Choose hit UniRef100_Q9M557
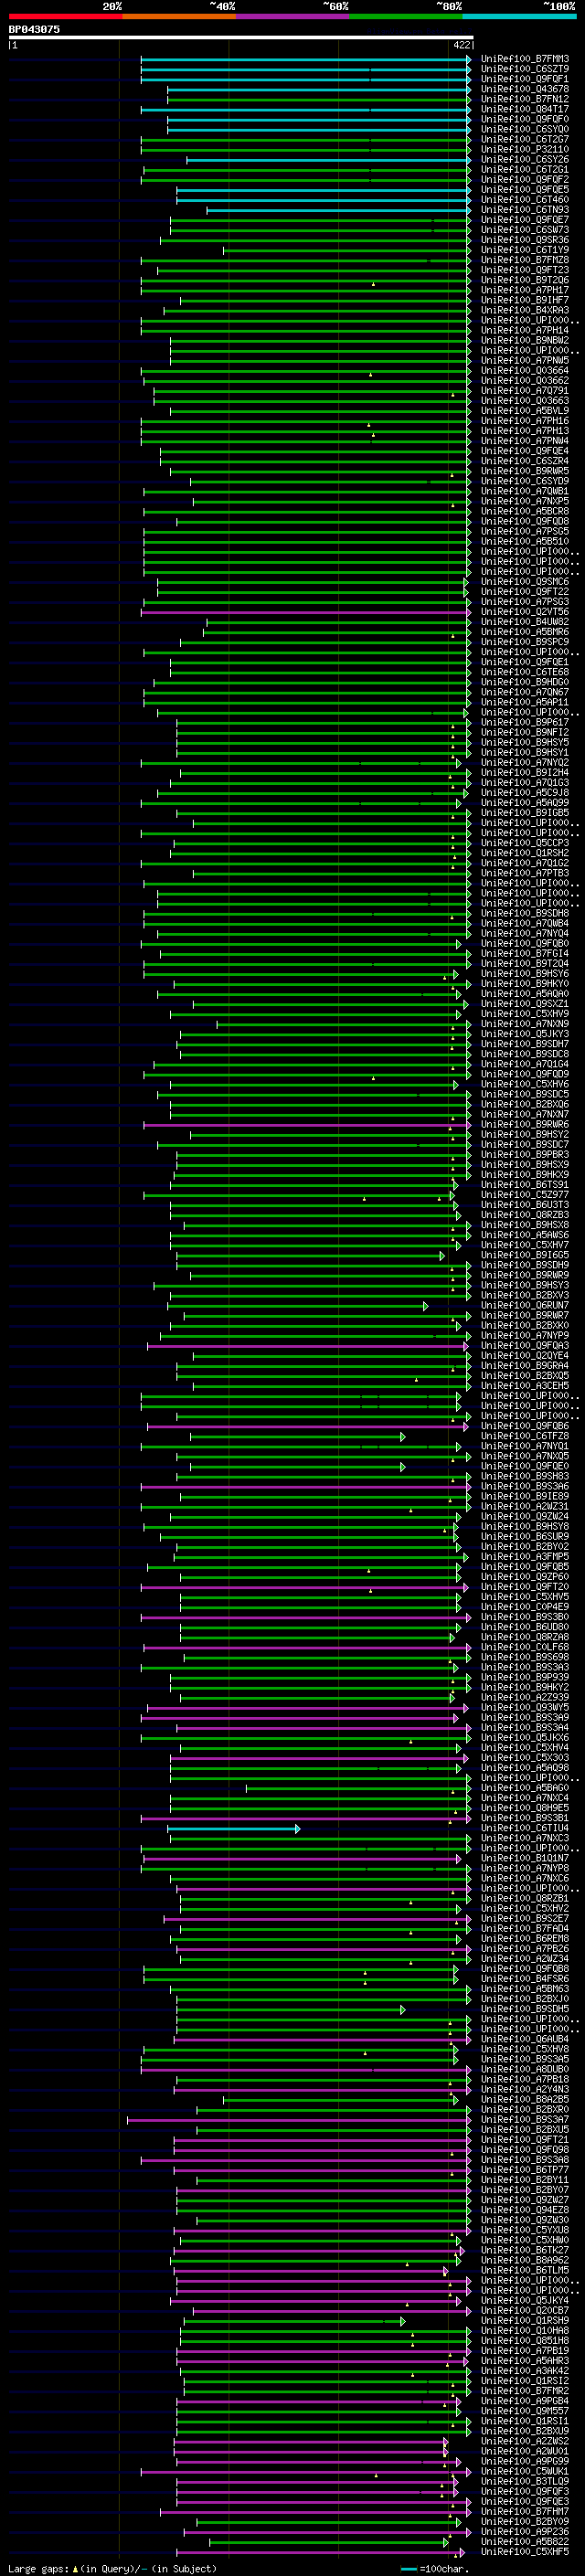Viewport: 585px width, 2576px height. click(x=524, y=2410)
